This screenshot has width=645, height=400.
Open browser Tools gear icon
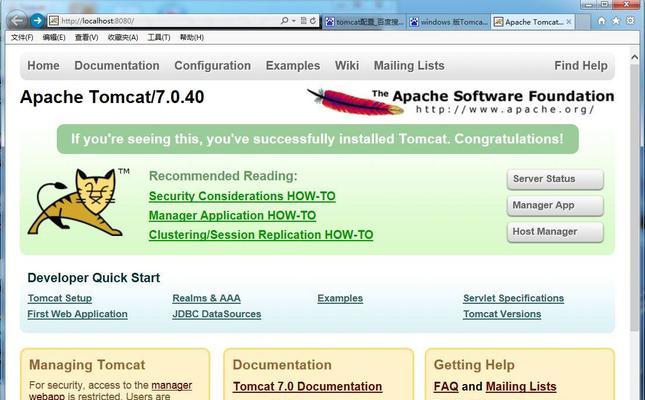pos(630,21)
